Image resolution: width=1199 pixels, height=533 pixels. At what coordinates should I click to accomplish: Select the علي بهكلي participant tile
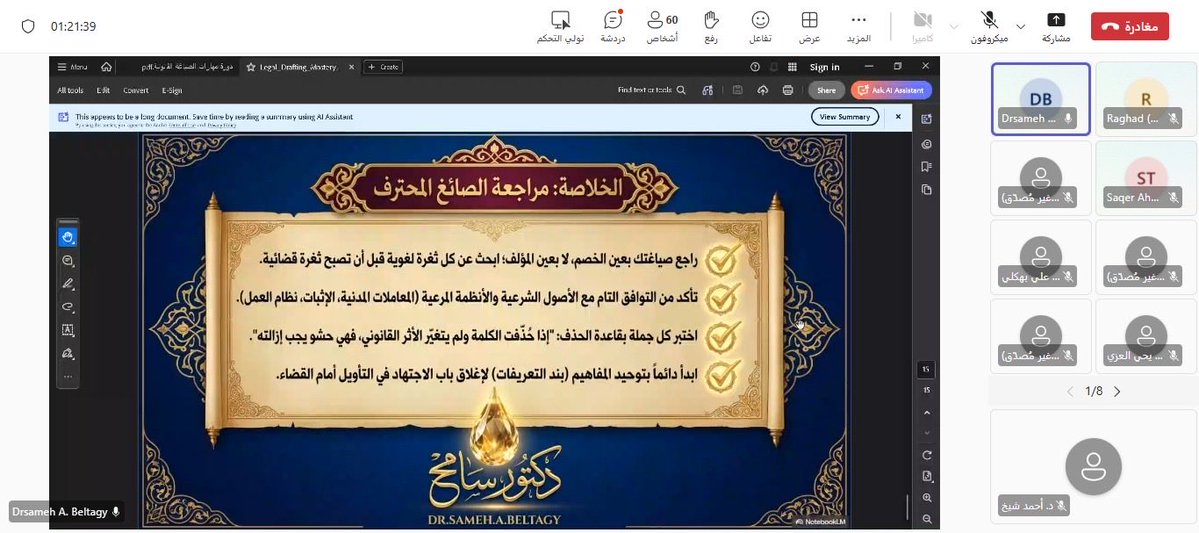1041,257
